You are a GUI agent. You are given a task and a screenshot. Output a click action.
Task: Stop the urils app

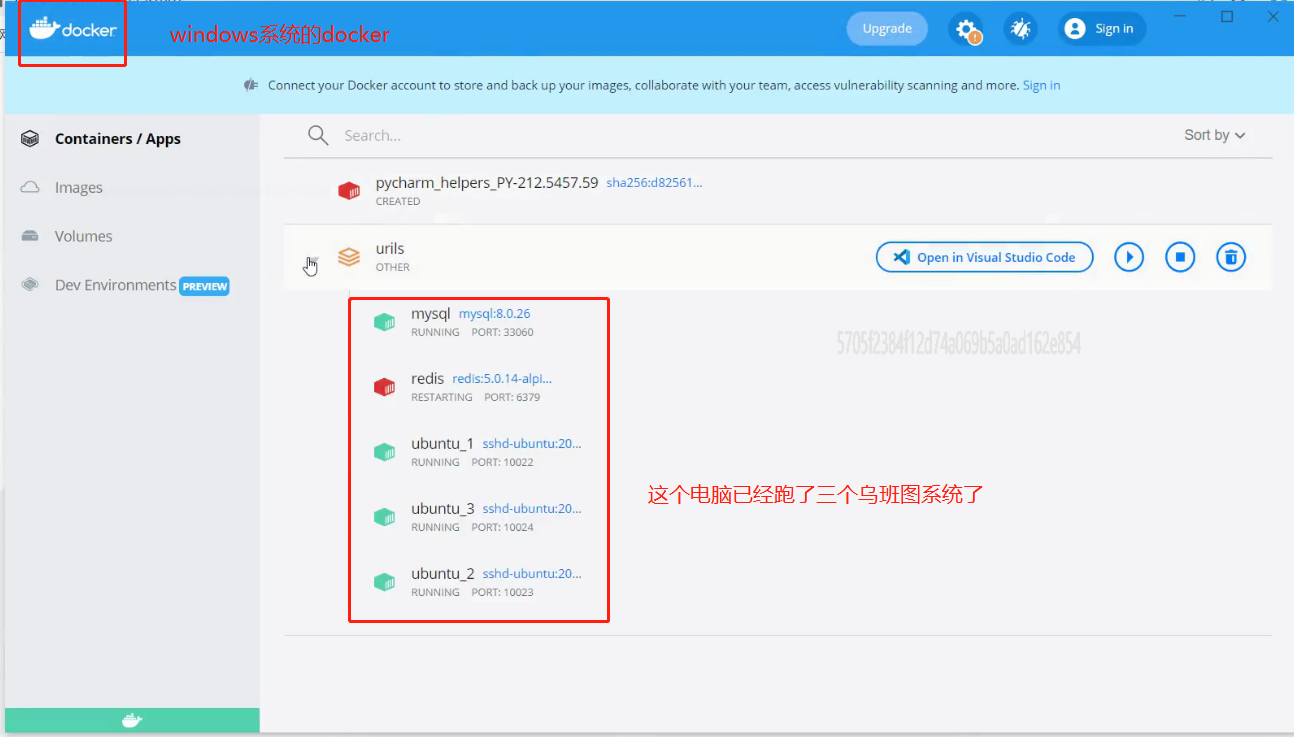pos(1180,257)
